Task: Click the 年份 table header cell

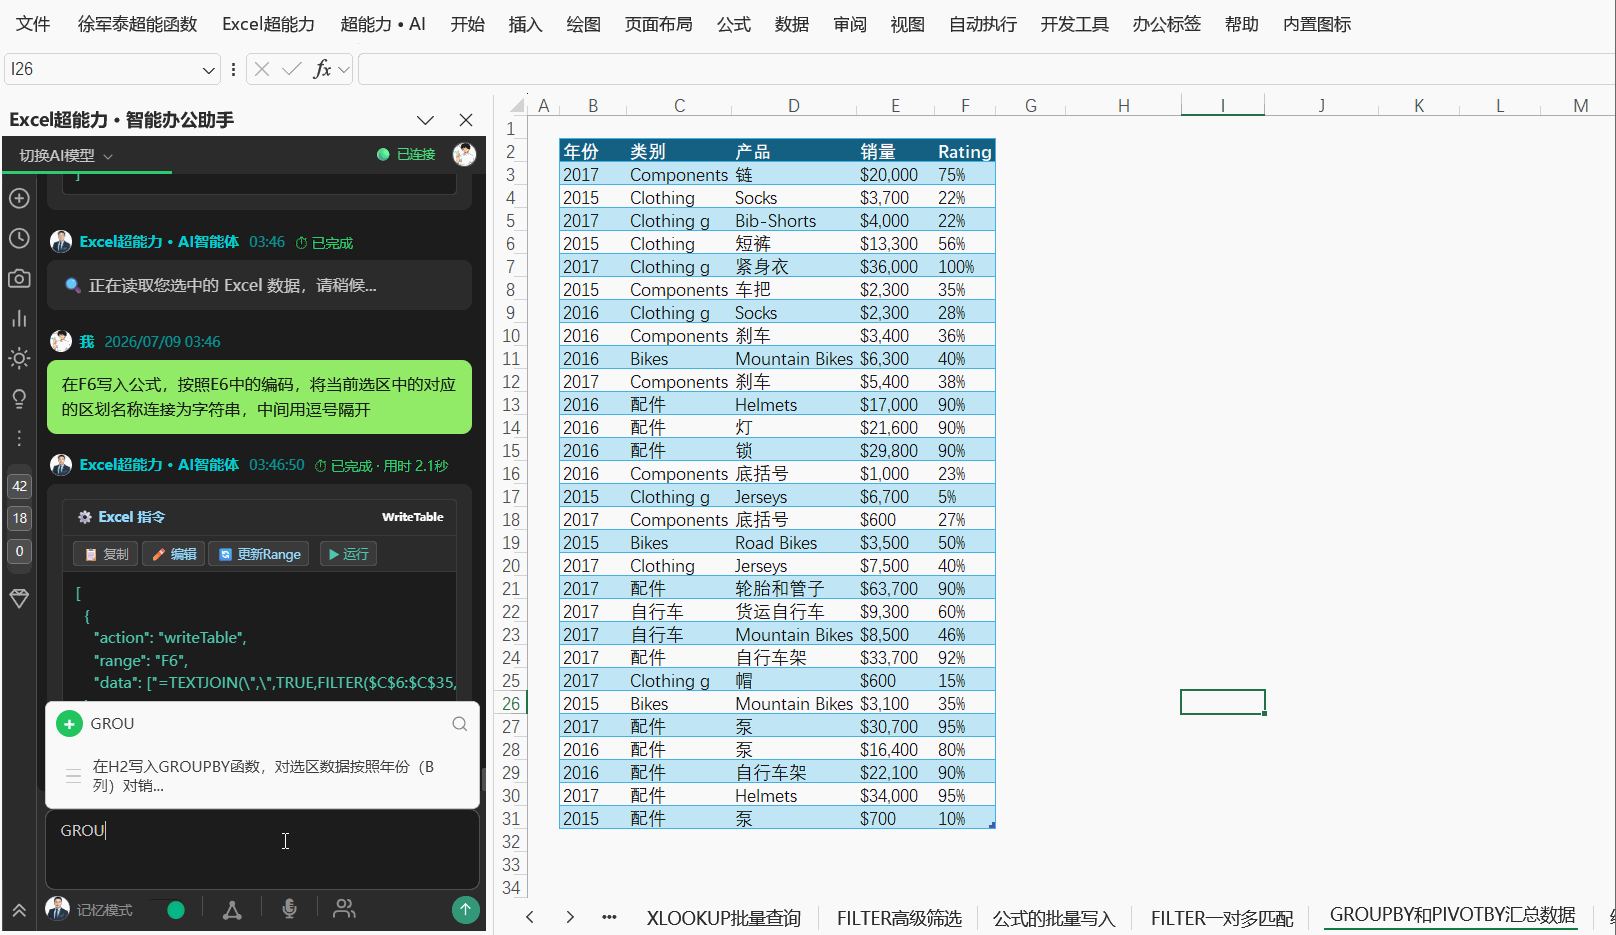Action: pyautogui.click(x=592, y=152)
